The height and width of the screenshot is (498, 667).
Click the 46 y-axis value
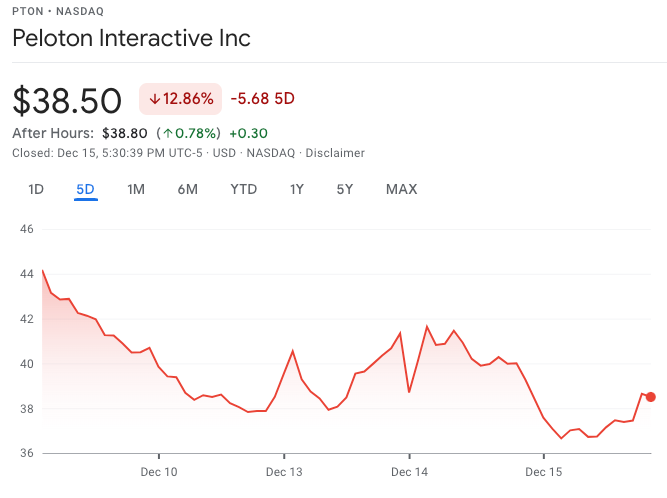pos(27,229)
